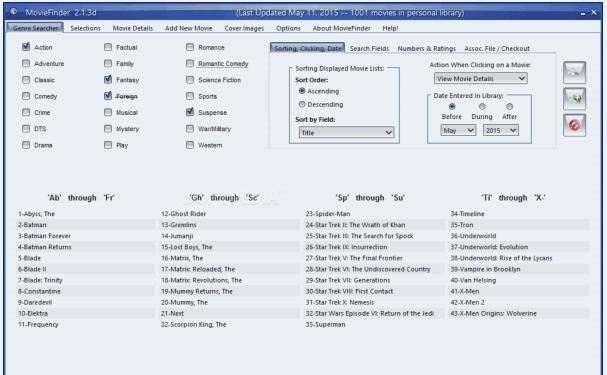Switch to the Options tab
The image size is (607, 375).
pyautogui.click(x=288, y=28)
